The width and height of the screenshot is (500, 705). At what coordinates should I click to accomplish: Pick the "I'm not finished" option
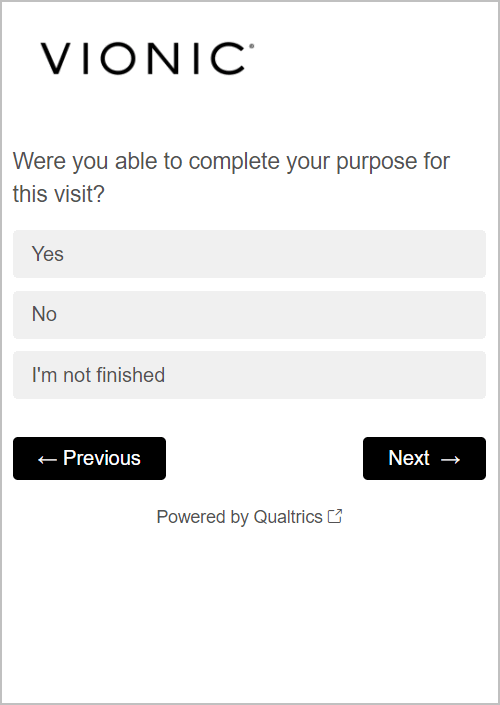(x=249, y=375)
